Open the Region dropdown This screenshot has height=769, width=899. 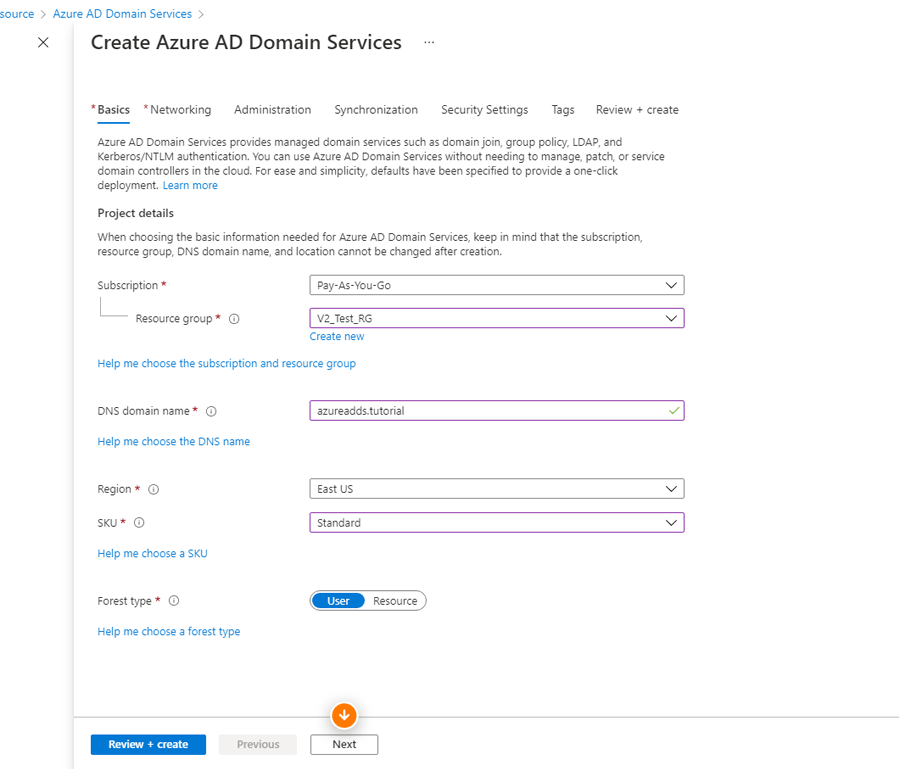pyautogui.click(x=497, y=489)
